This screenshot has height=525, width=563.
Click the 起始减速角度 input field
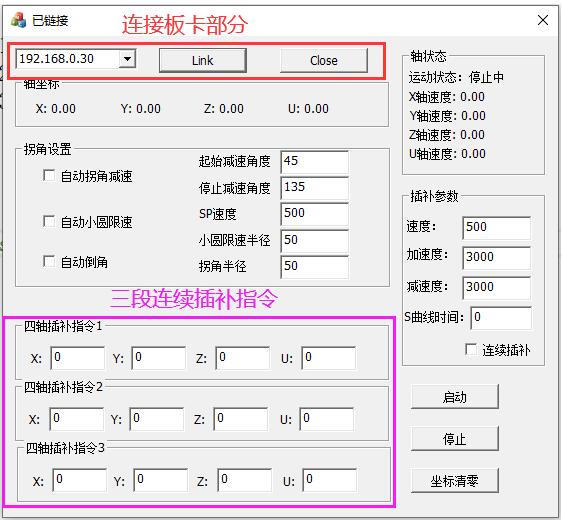pyautogui.click(x=315, y=162)
